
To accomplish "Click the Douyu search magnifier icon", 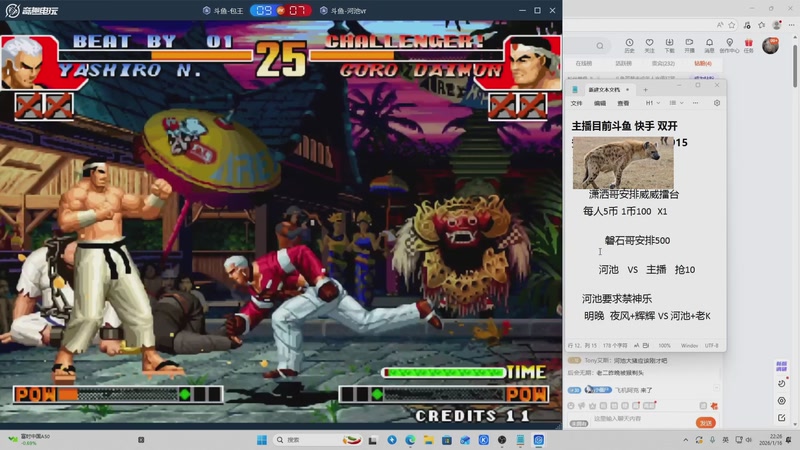I will [x=600, y=46].
